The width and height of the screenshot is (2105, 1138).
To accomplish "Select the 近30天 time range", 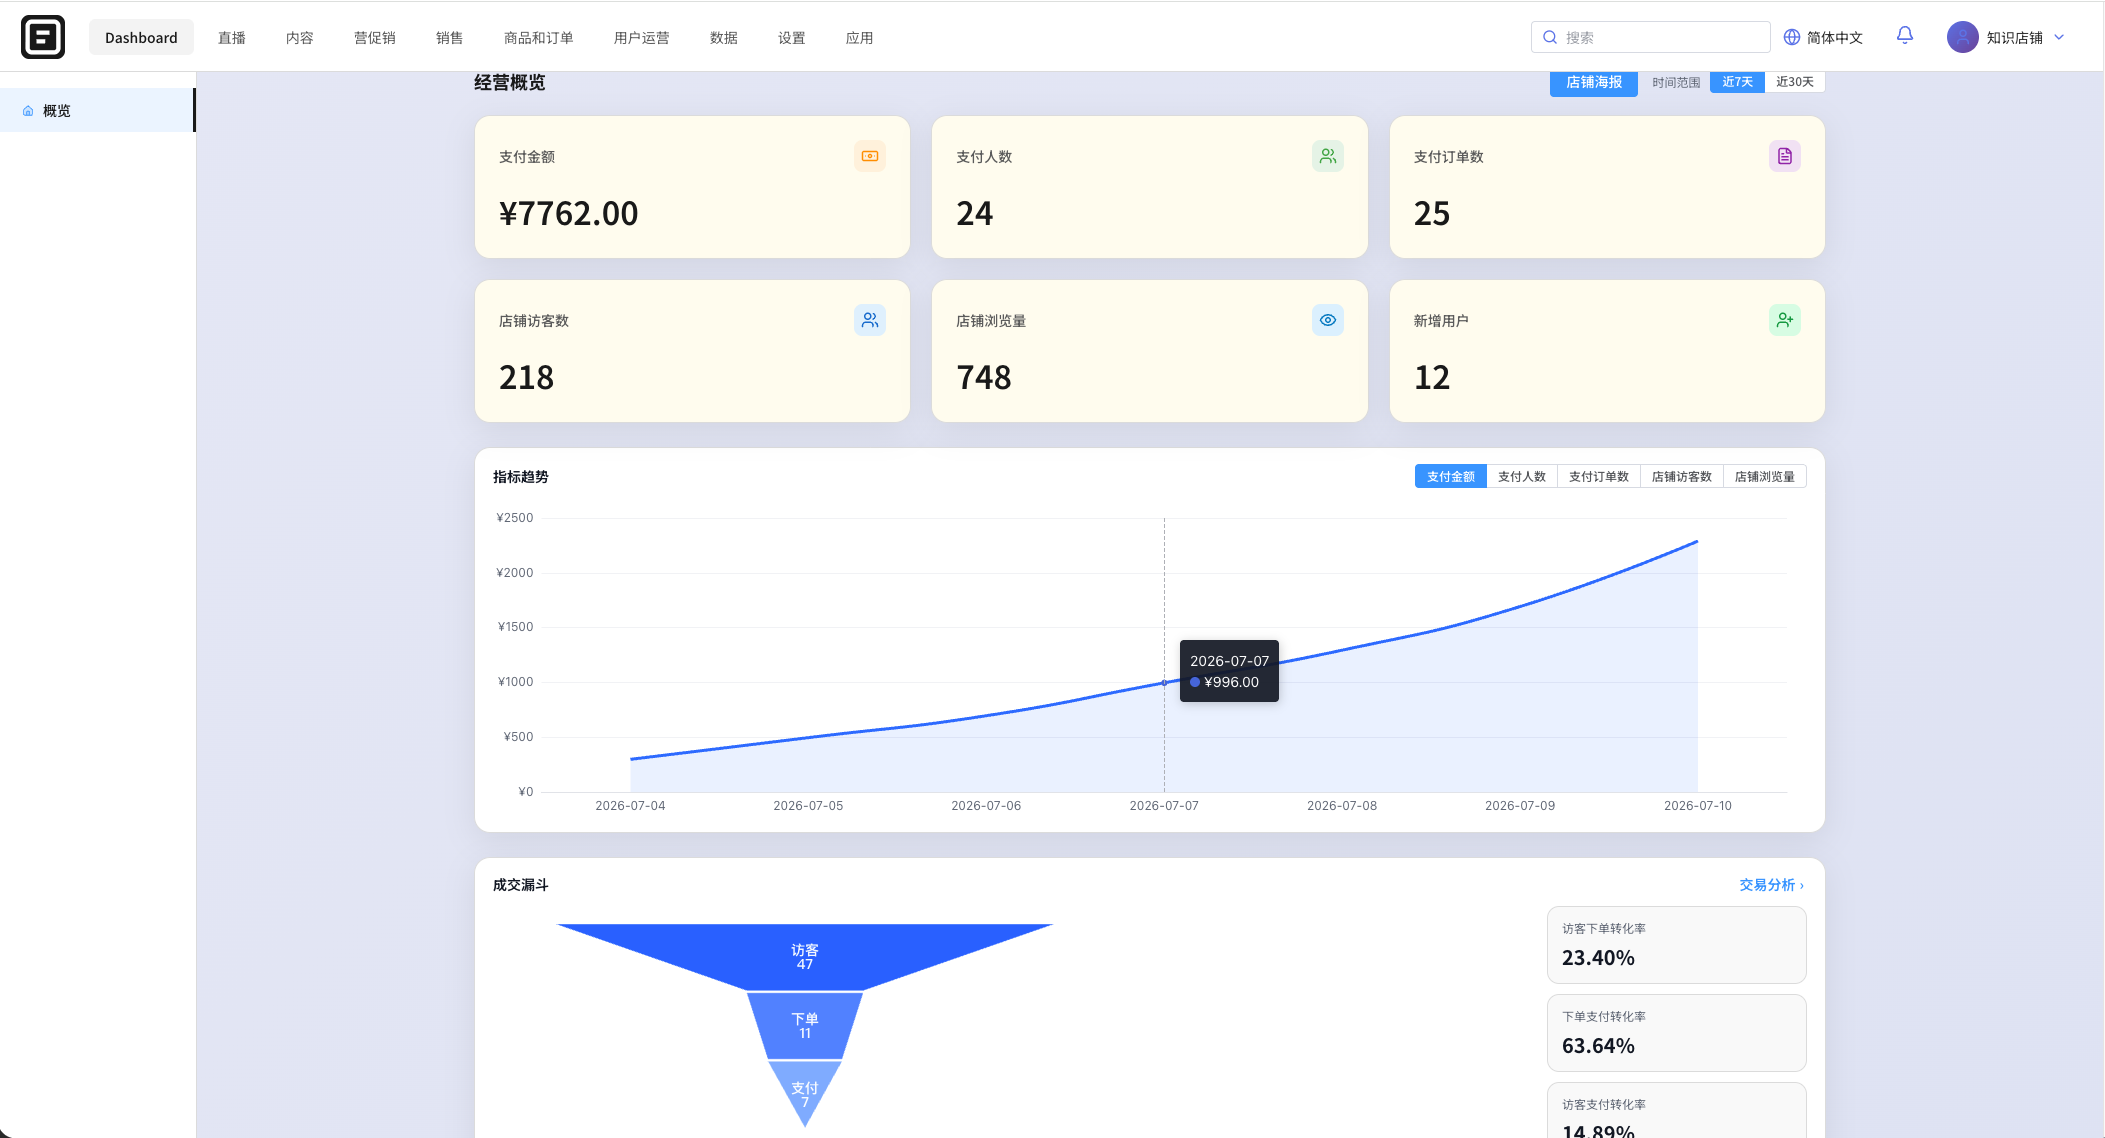I will coord(1795,82).
